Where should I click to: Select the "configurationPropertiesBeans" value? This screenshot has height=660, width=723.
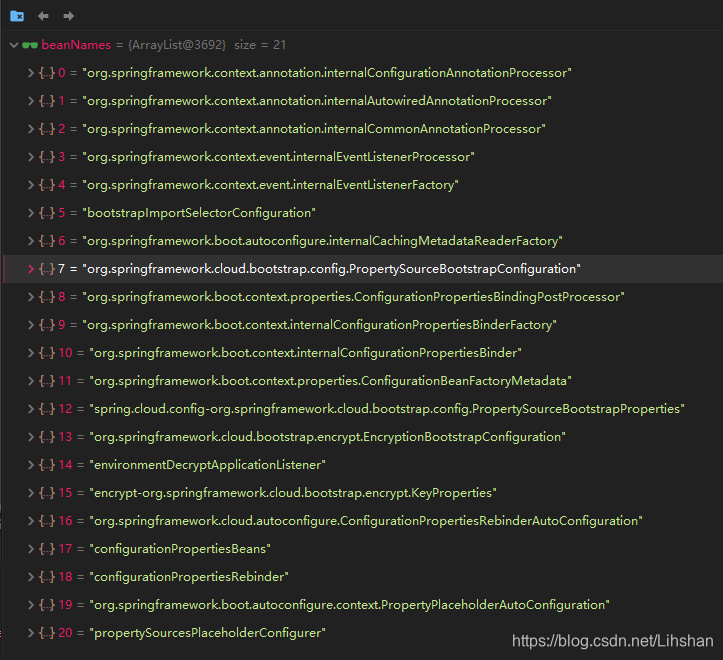coord(180,549)
